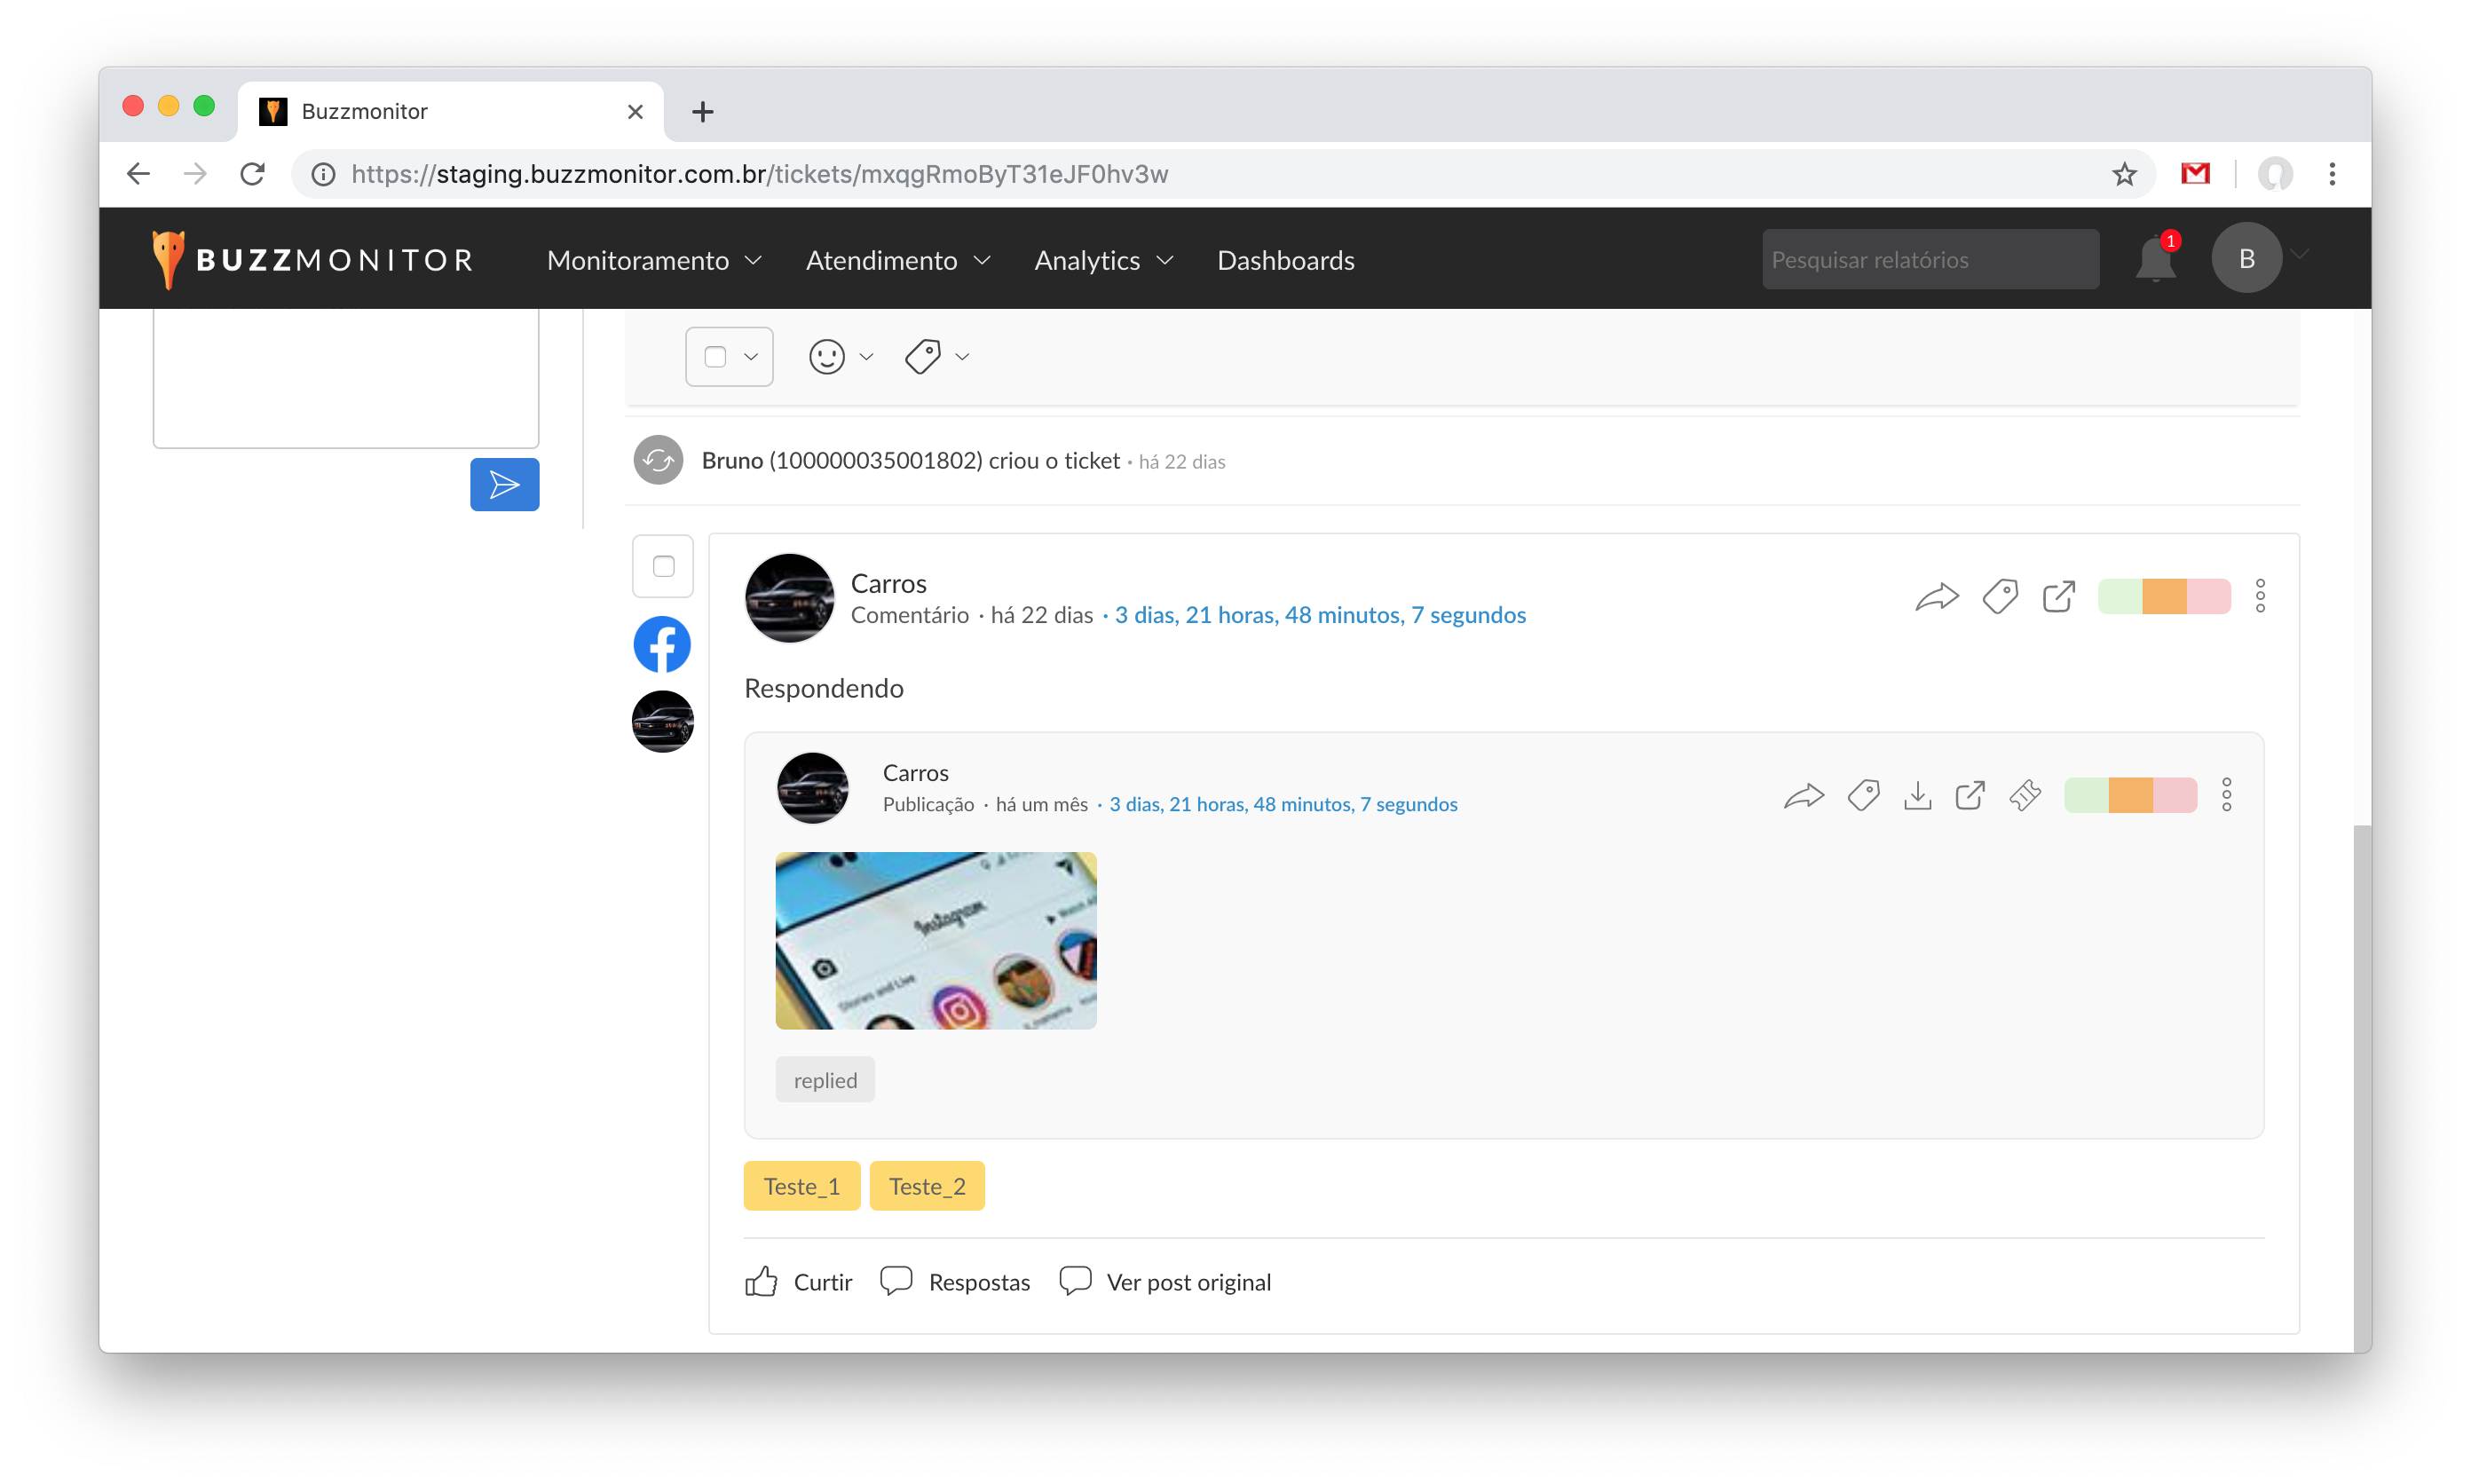The height and width of the screenshot is (1484, 2471).
Task: Go to Dashboards in the navigation
Action: 1285,260
